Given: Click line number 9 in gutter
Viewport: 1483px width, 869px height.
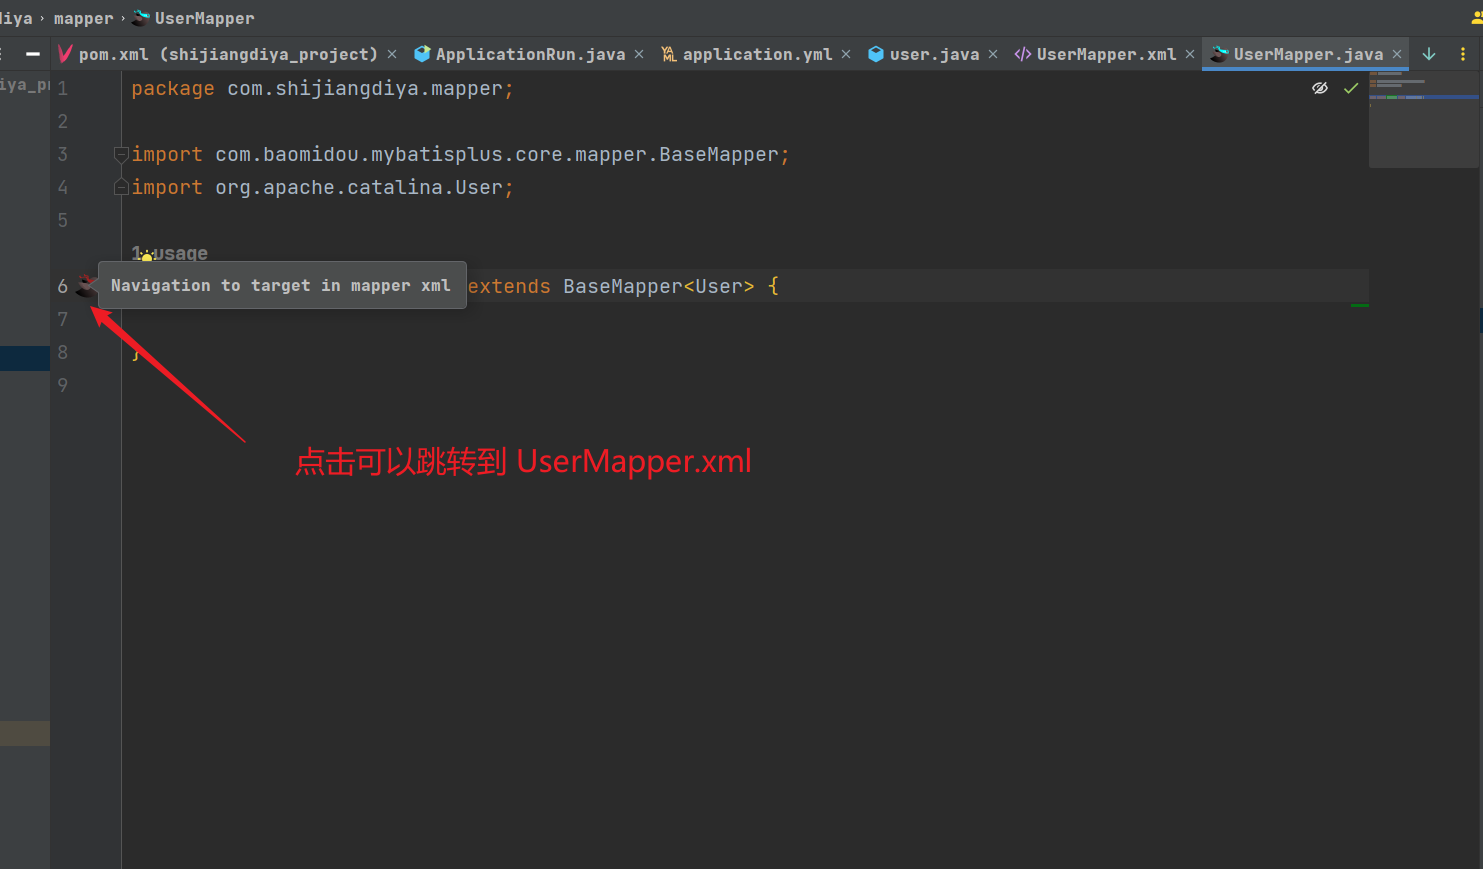Looking at the screenshot, I should click(x=63, y=385).
